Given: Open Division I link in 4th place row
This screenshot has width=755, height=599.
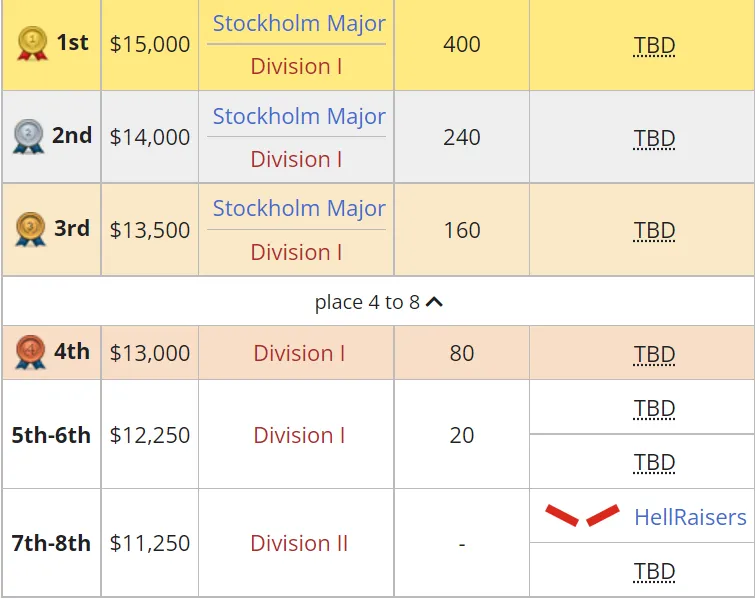Looking at the screenshot, I should (299, 353).
